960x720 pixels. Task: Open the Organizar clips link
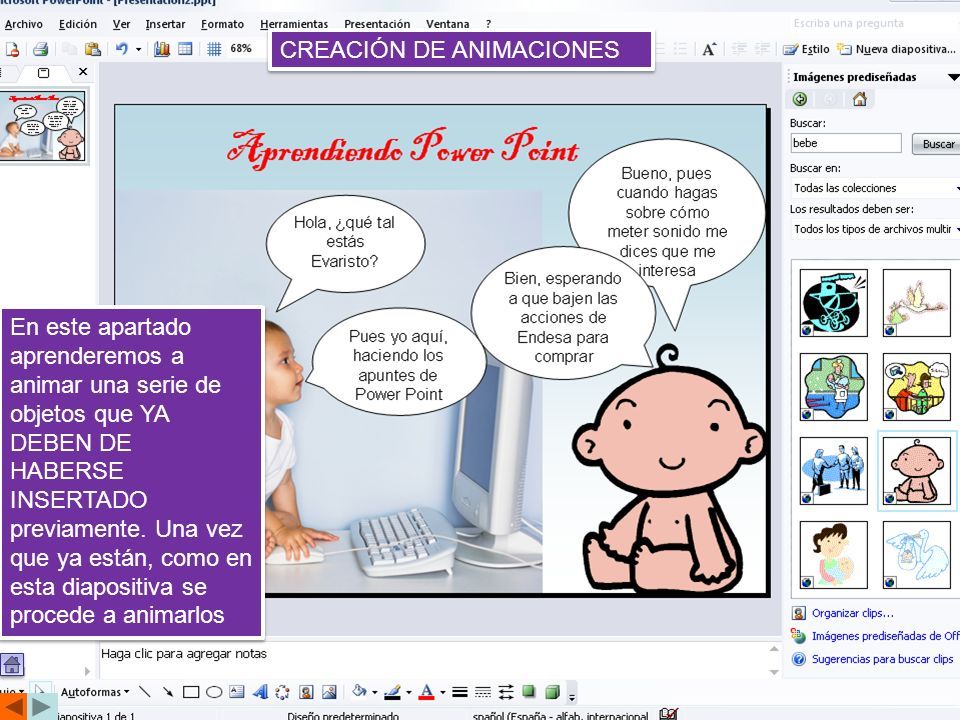coord(852,613)
